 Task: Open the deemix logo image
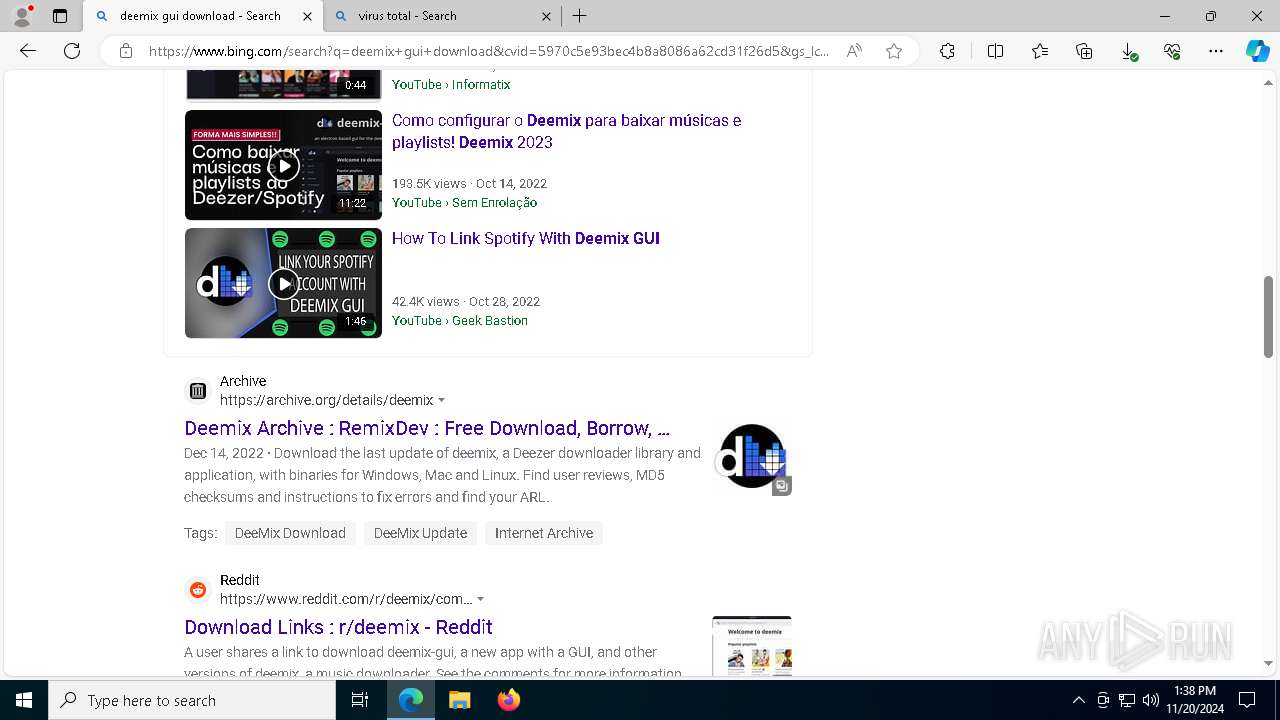click(752, 457)
